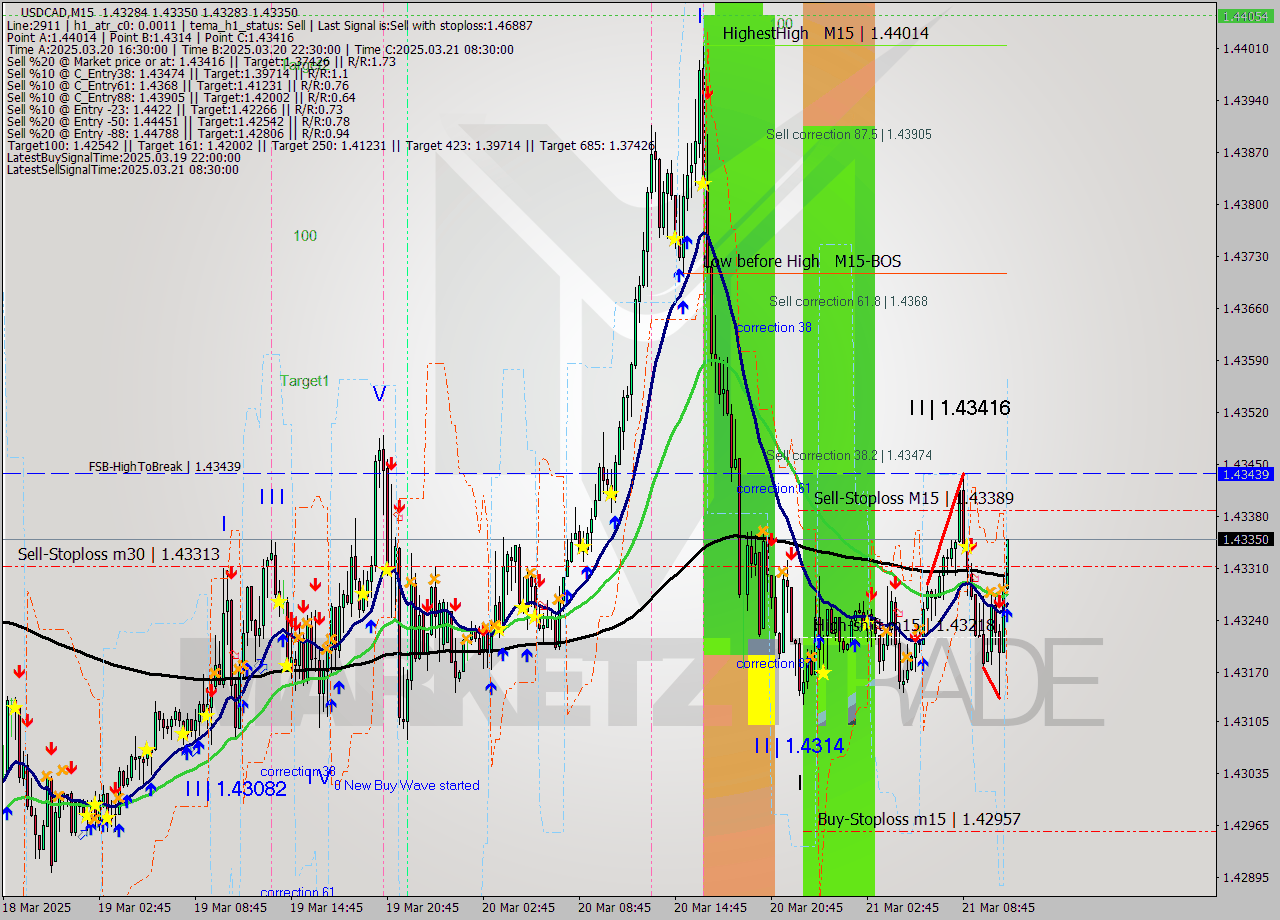Select the yellow star marker near the highest candles
The width and height of the screenshot is (1280, 920).
703,183
